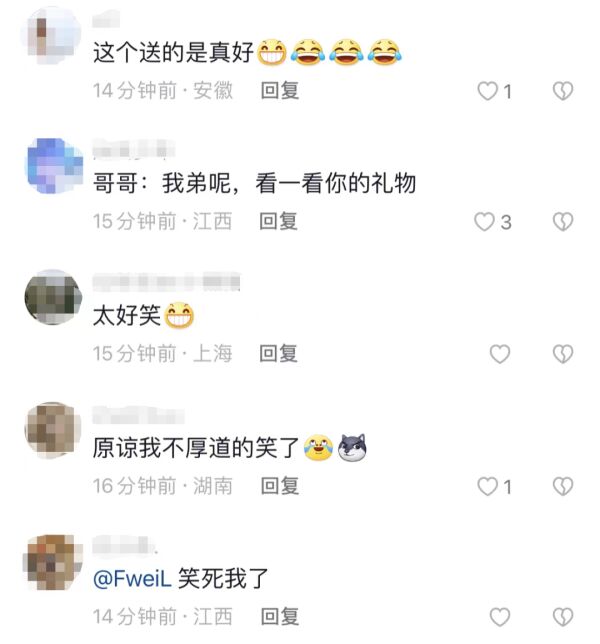This screenshot has height=644, width=600.
Task: Open blue avatar of 哥哥 commenter
Action: [x=55, y=166]
